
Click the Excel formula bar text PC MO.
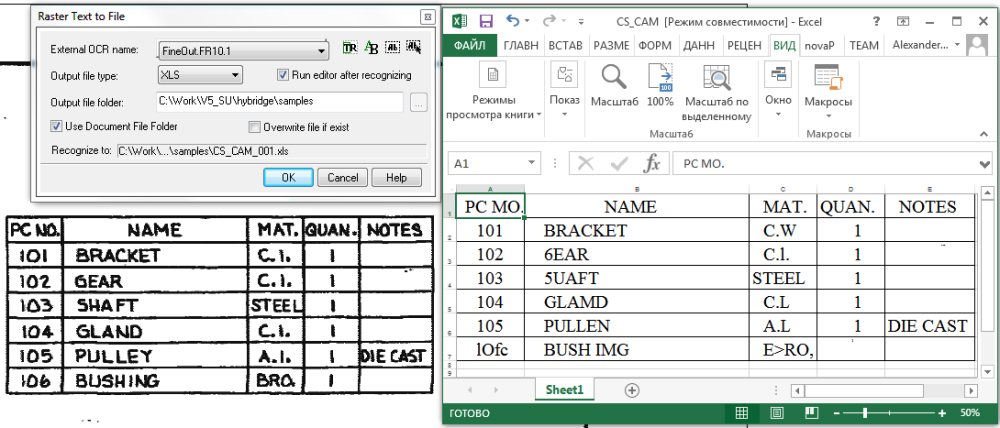point(703,164)
